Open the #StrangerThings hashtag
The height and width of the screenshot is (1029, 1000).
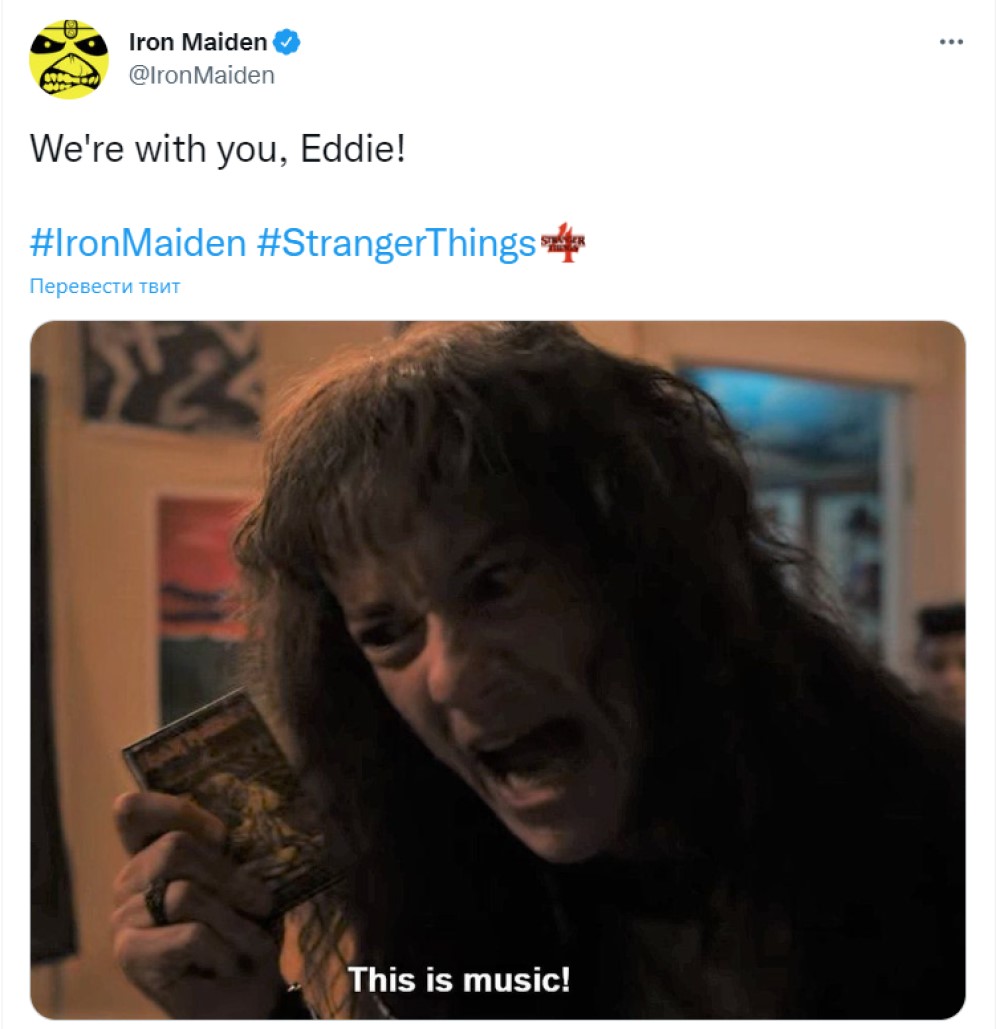(396, 243)
